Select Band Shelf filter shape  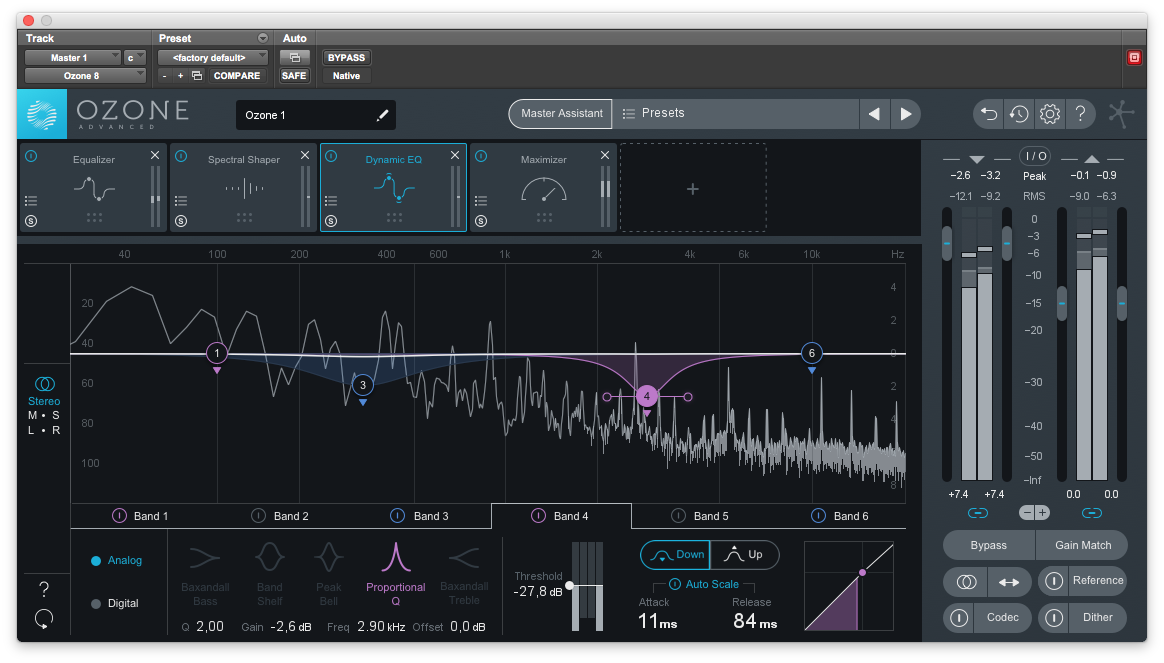click(x=269, y=574)
